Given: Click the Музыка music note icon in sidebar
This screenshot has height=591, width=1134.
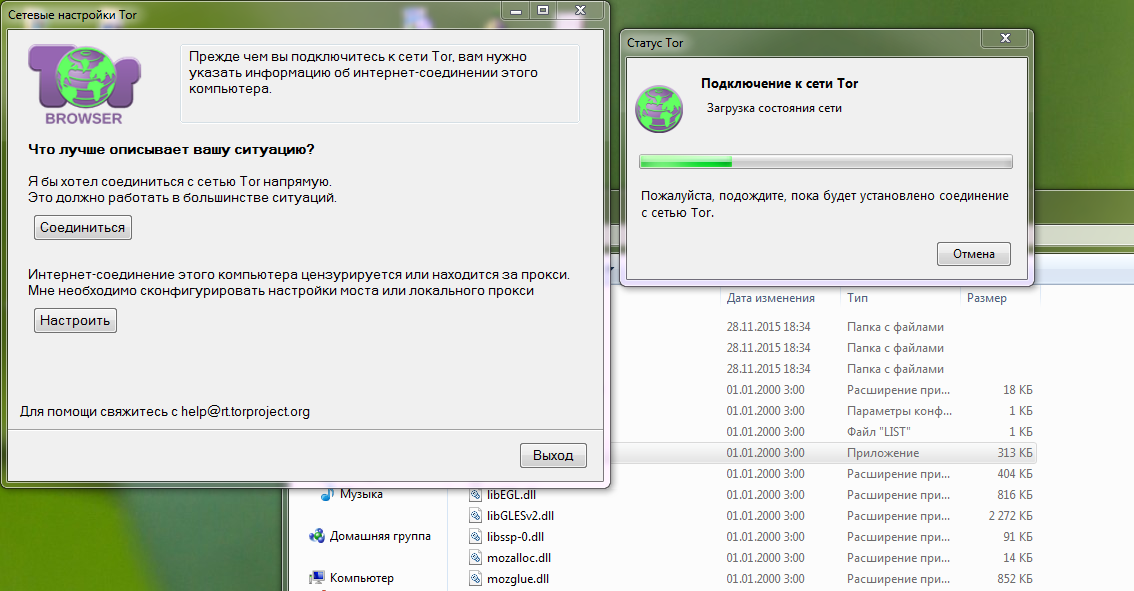Looking at the screenshot, I should pos(326,494).
